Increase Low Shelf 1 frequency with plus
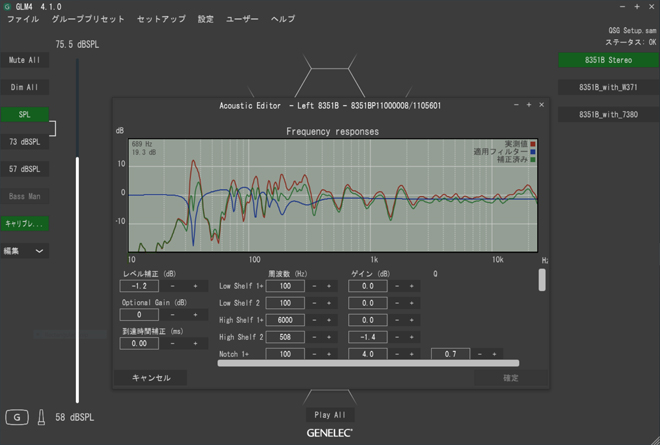The width and height of the screenshot is (660, 445). 329,286
